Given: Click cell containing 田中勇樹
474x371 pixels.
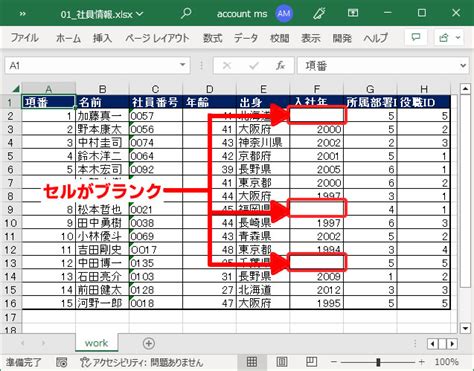Looking at the screenshot, I should point(102,223).
